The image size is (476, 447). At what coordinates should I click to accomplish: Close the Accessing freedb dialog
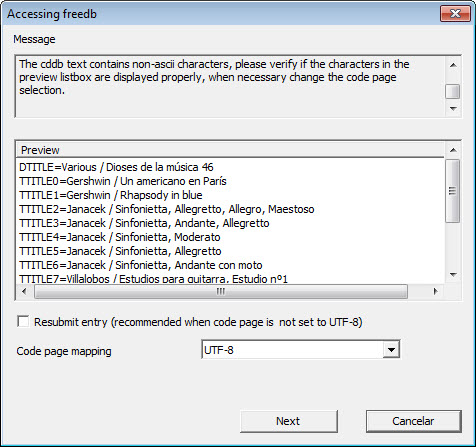coord(455,14)
